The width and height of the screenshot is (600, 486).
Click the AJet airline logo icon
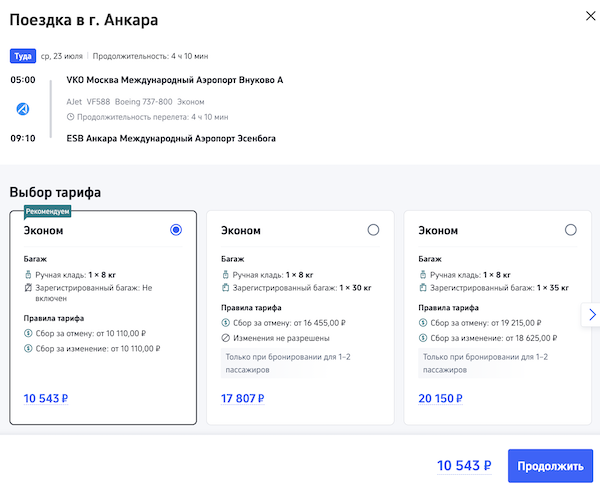pos(24,109)
